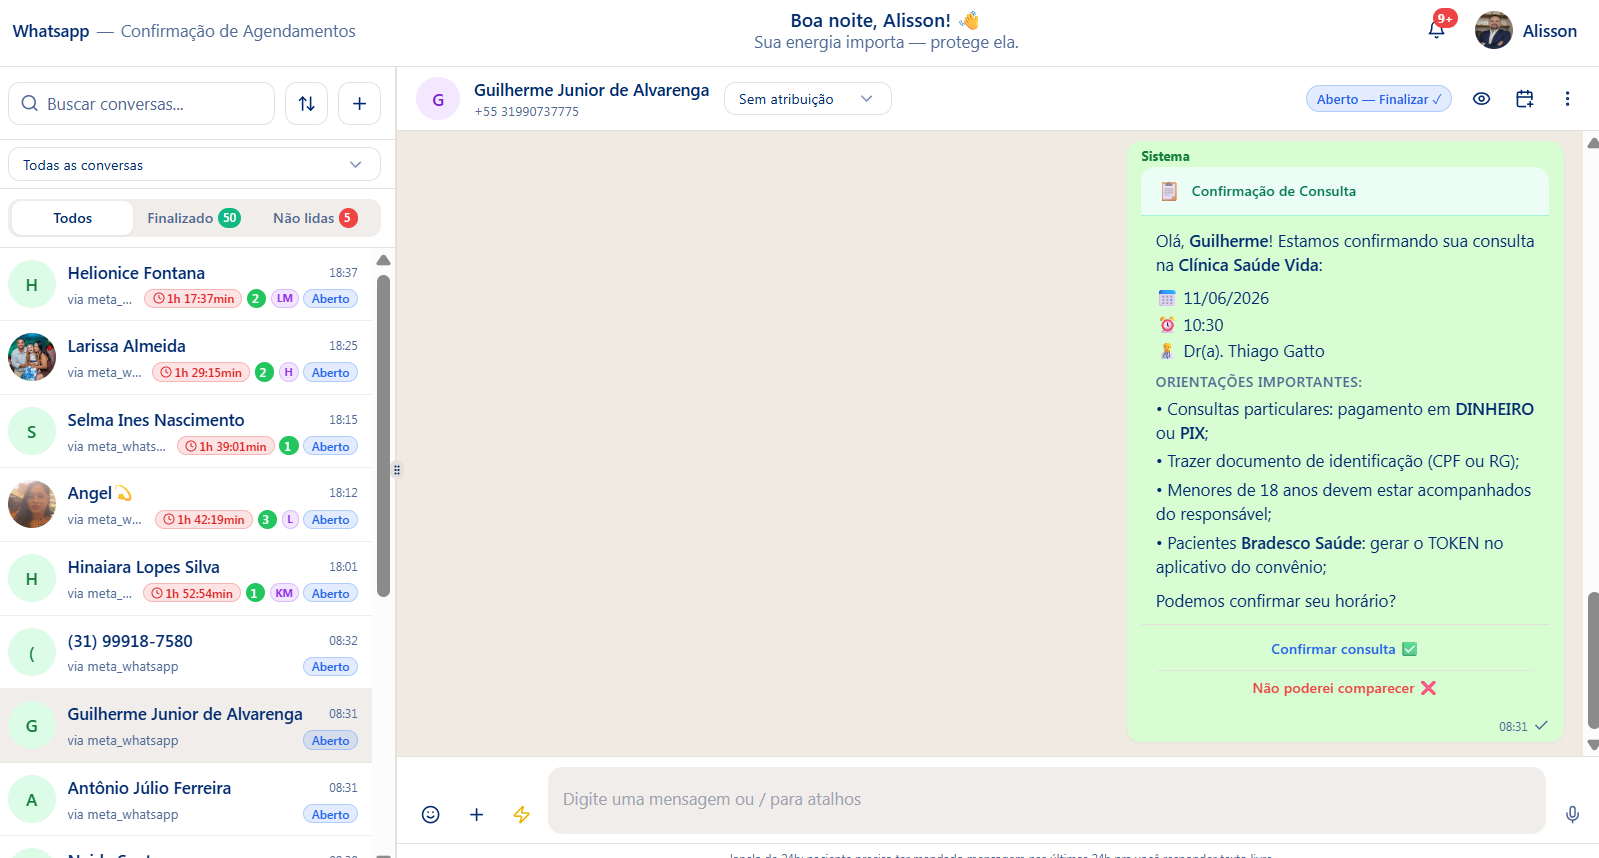Open Angel conversation
The image size is (1599, 858).
point(186,505)
